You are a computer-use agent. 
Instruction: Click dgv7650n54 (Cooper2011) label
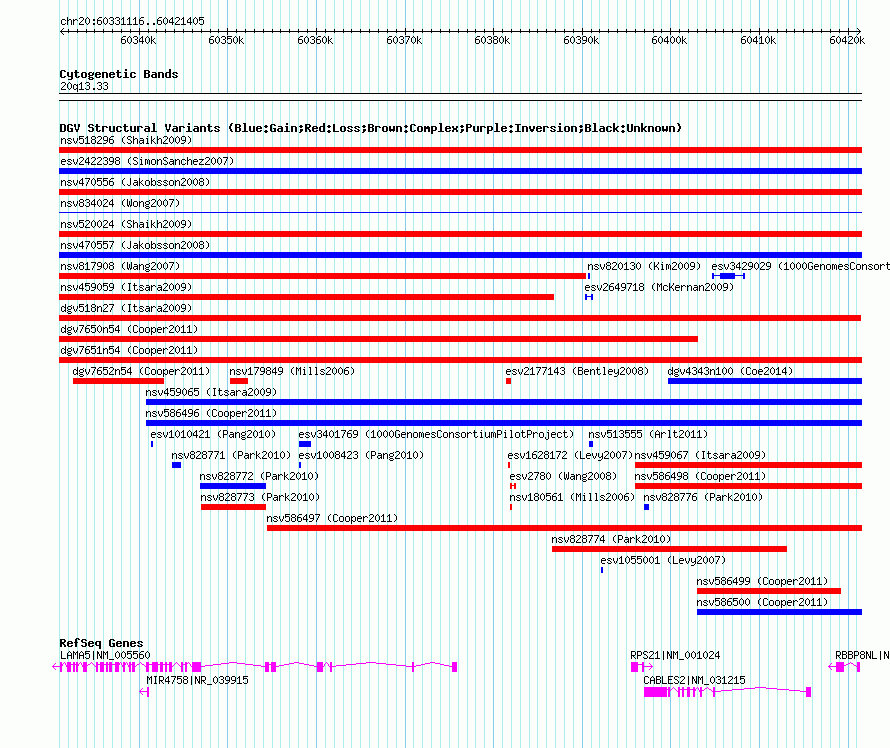click(129, 329)
